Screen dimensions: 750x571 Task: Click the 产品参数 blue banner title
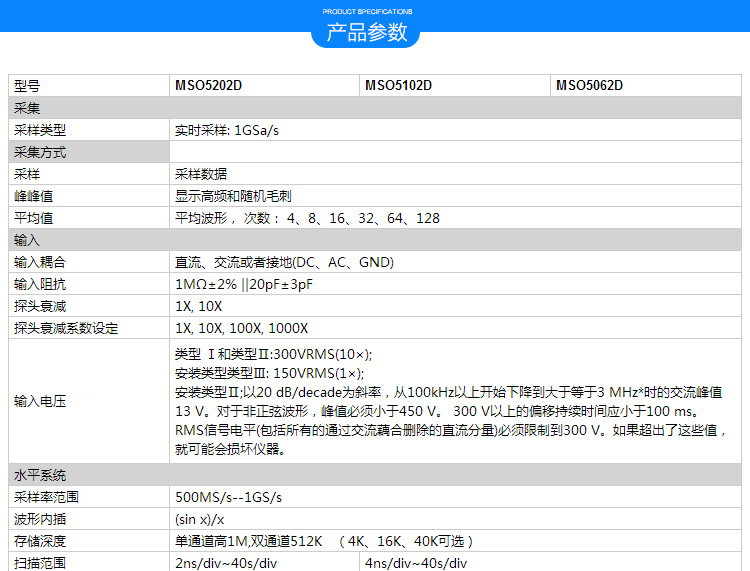[367, 32]
